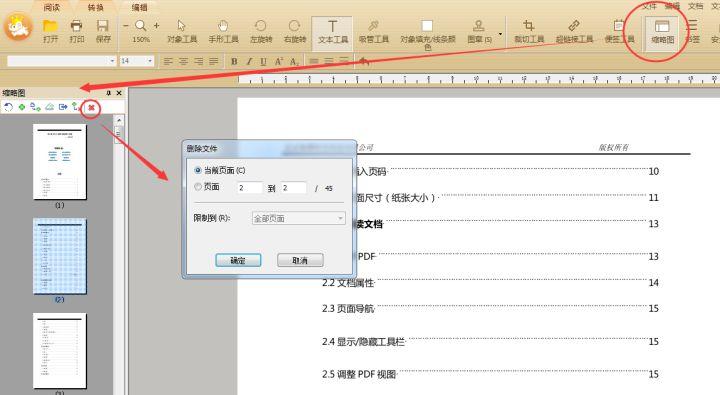Open the 编辑 menu at top right
The image size is (720, 395).
click(x=672, y=6)
